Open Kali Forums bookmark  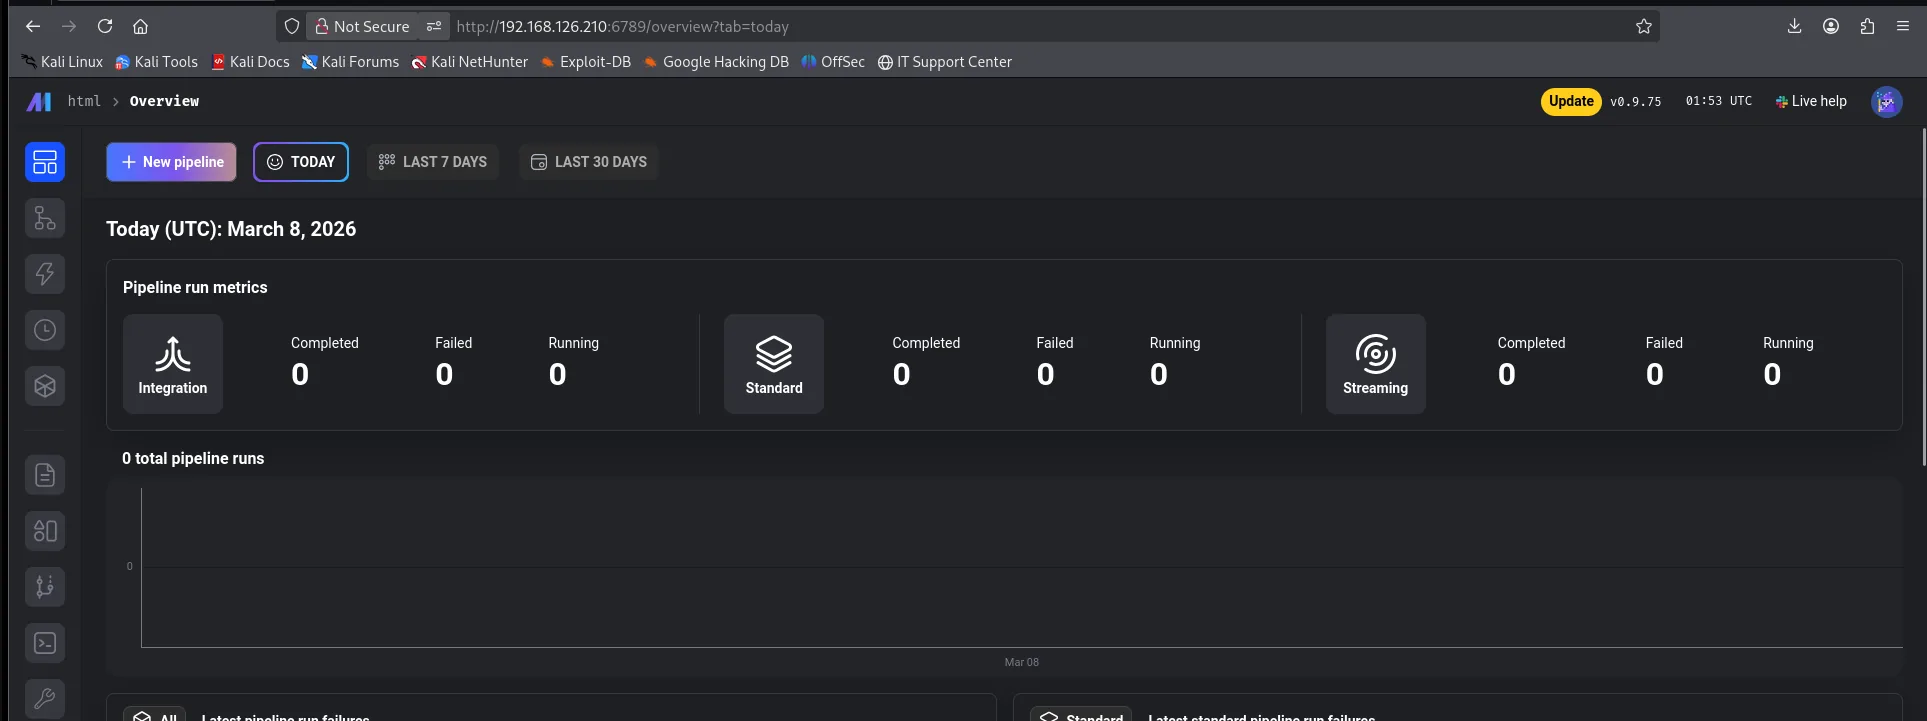[x=351, y=62]
